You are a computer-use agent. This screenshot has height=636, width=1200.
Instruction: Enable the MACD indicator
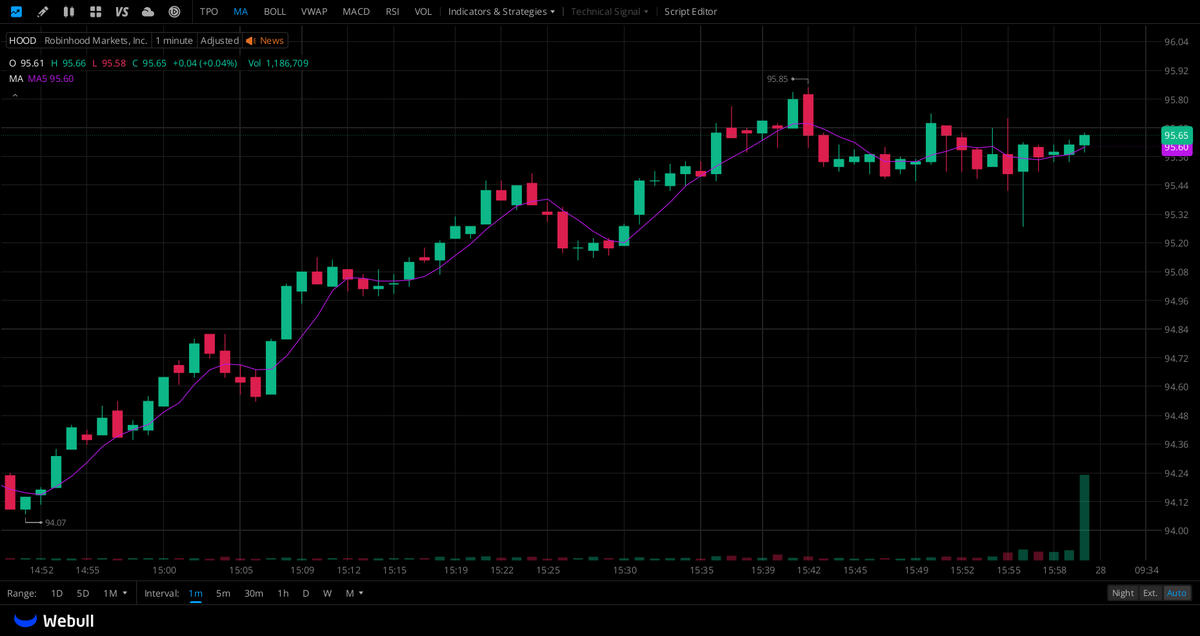[356, 12]
